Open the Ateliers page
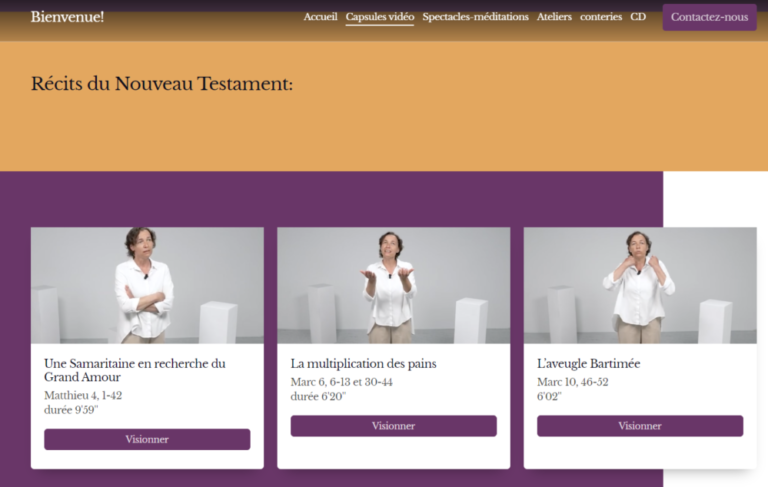 pyautogui.click(x=554, y=17)
